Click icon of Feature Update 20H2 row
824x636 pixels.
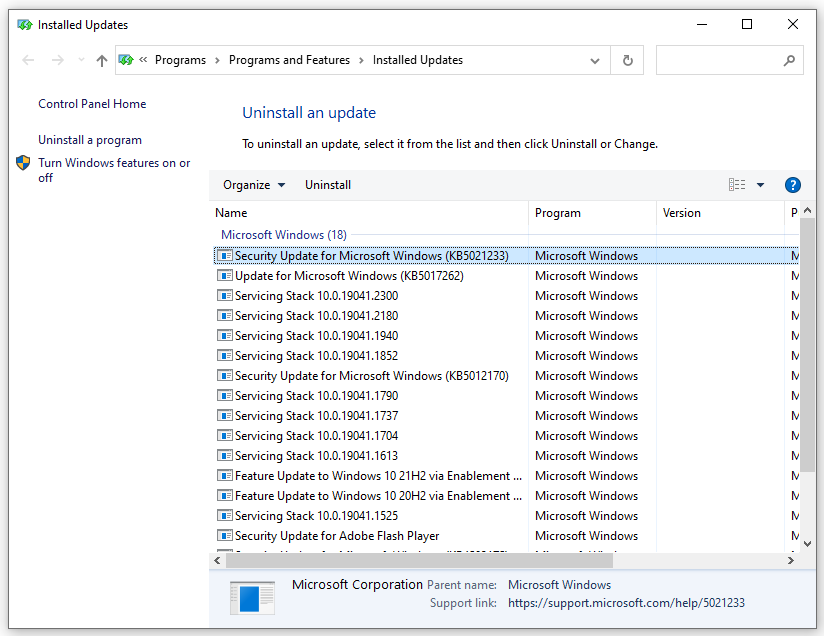coord(224,495)
